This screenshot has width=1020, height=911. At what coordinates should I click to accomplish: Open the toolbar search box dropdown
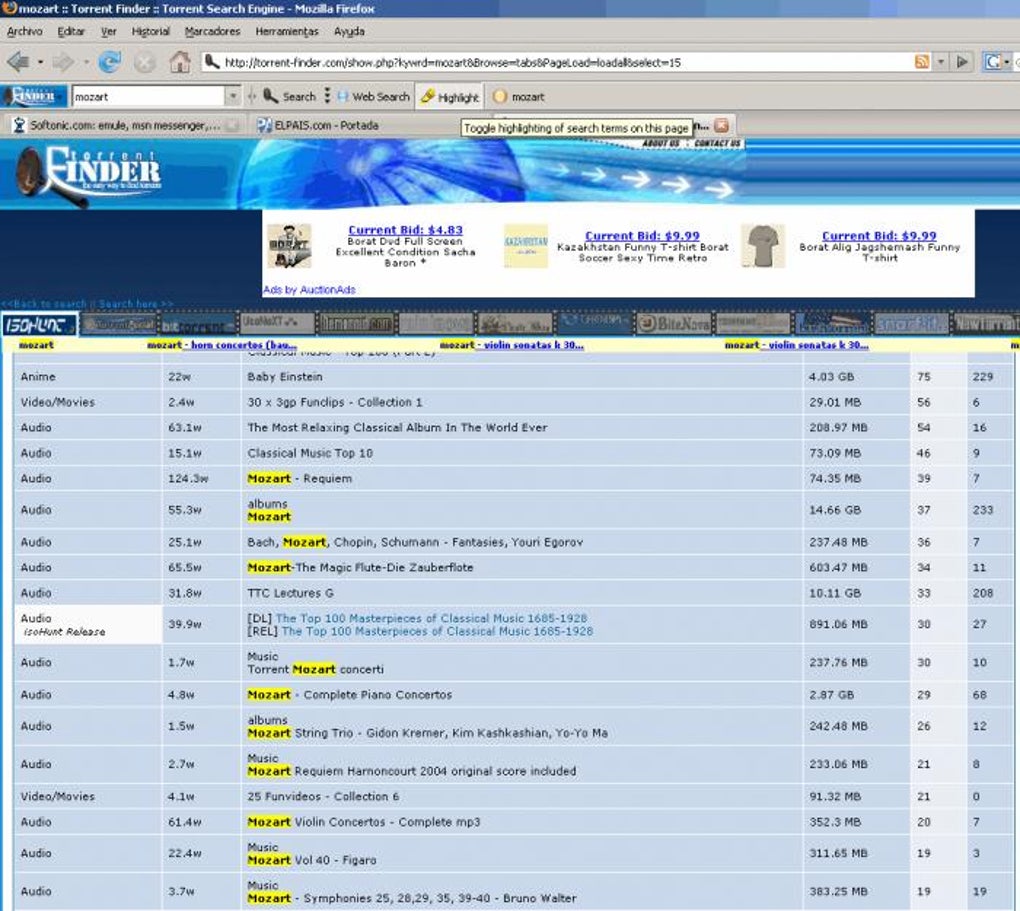tap(233, 96)
